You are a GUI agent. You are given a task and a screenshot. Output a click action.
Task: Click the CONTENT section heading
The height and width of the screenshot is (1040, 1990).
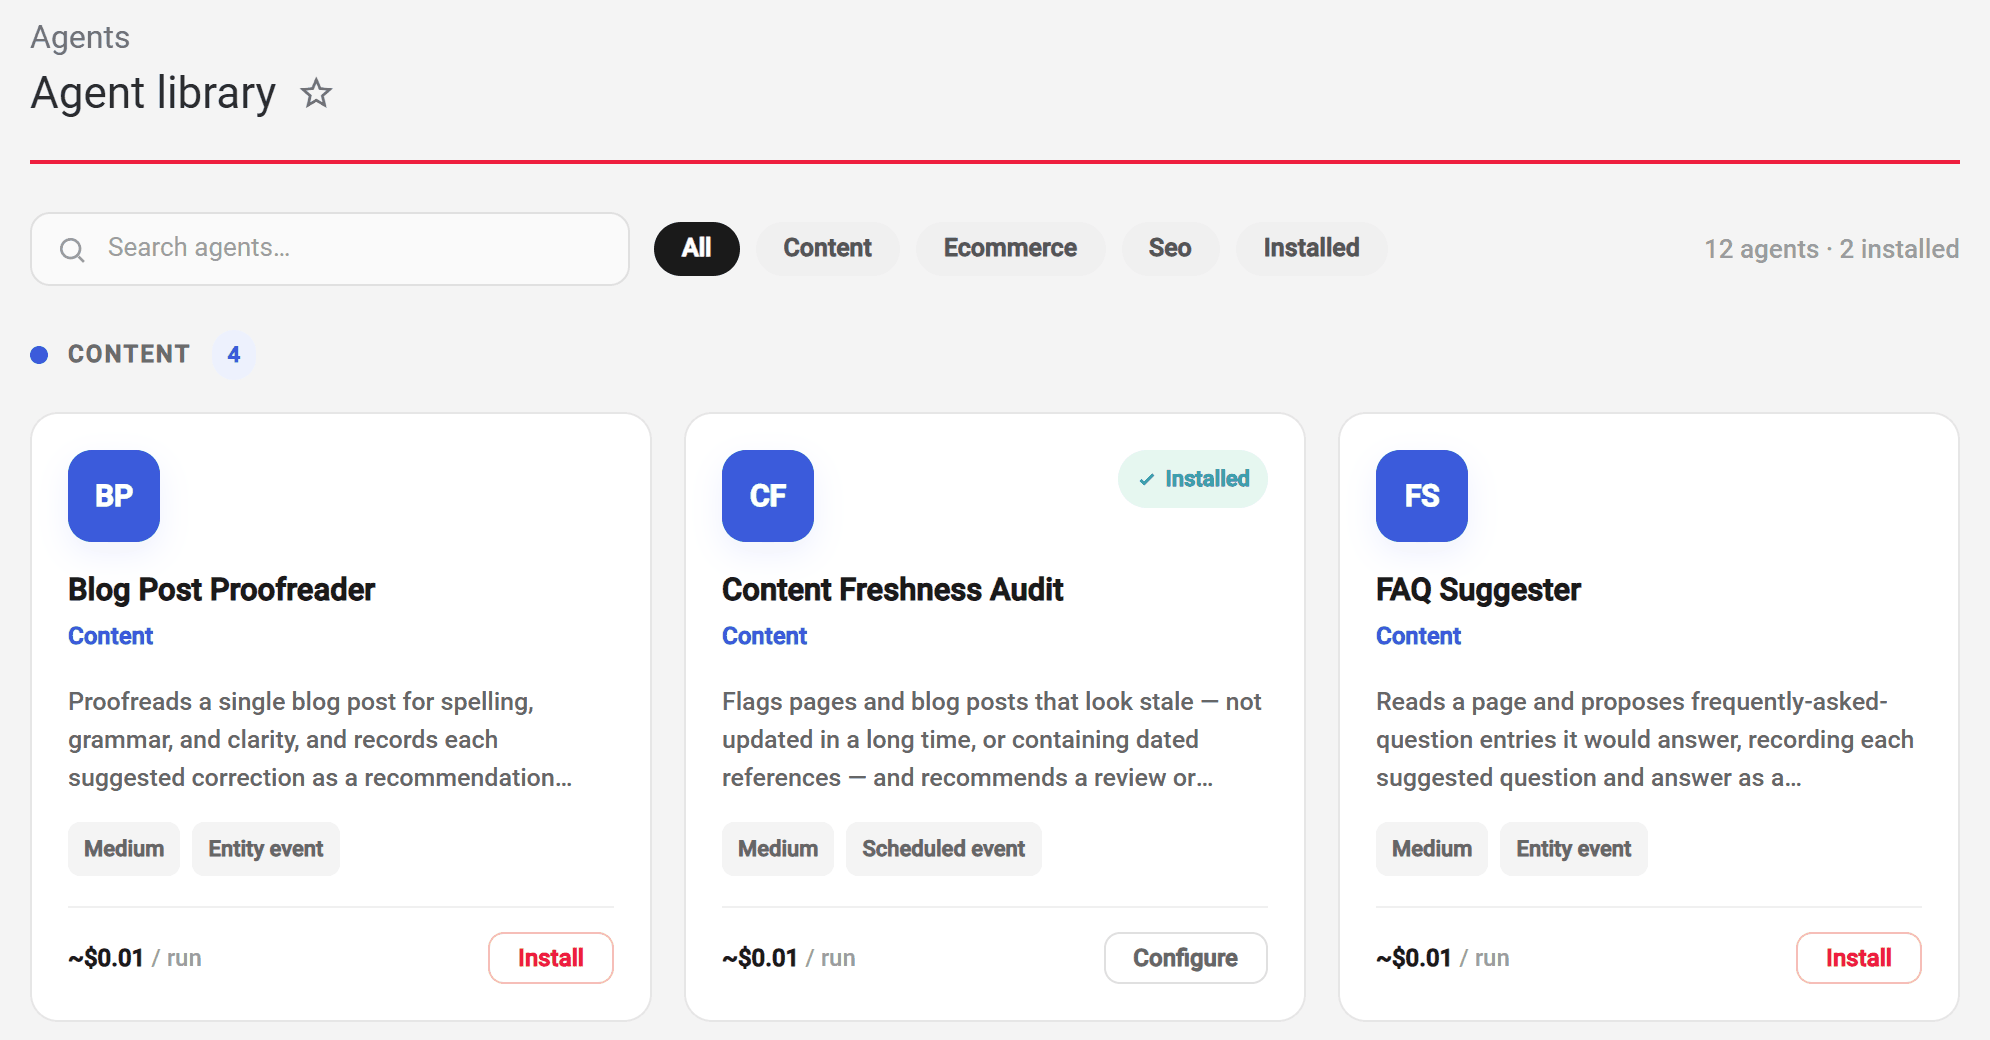click(129, 355)
